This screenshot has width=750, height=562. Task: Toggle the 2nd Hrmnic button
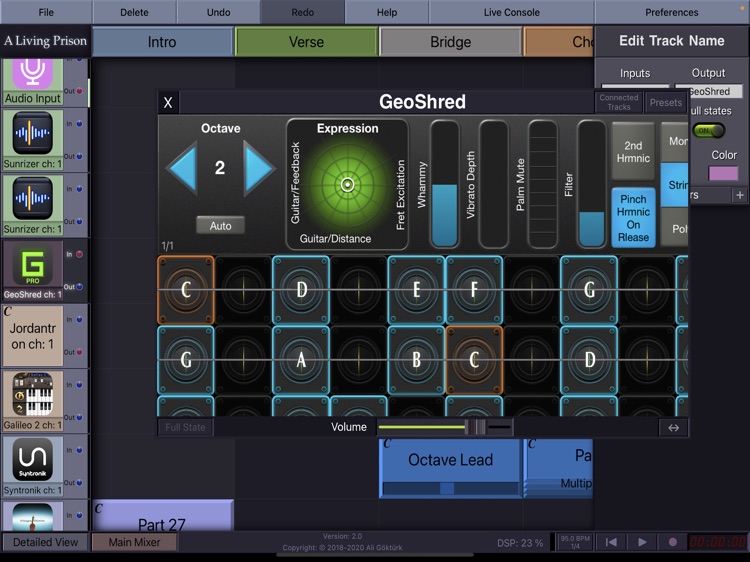click(x=633, y=152)
